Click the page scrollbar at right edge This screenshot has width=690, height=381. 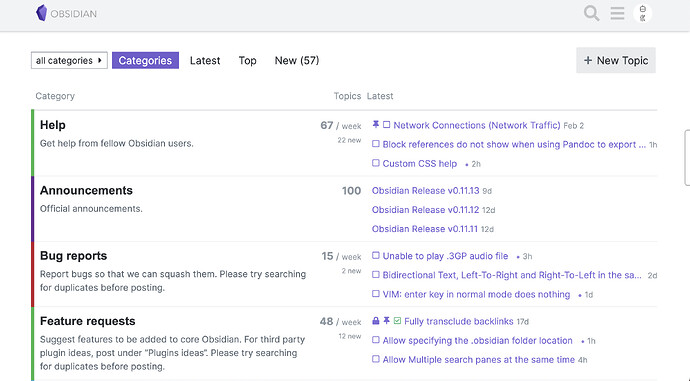(x=687, y=158)
